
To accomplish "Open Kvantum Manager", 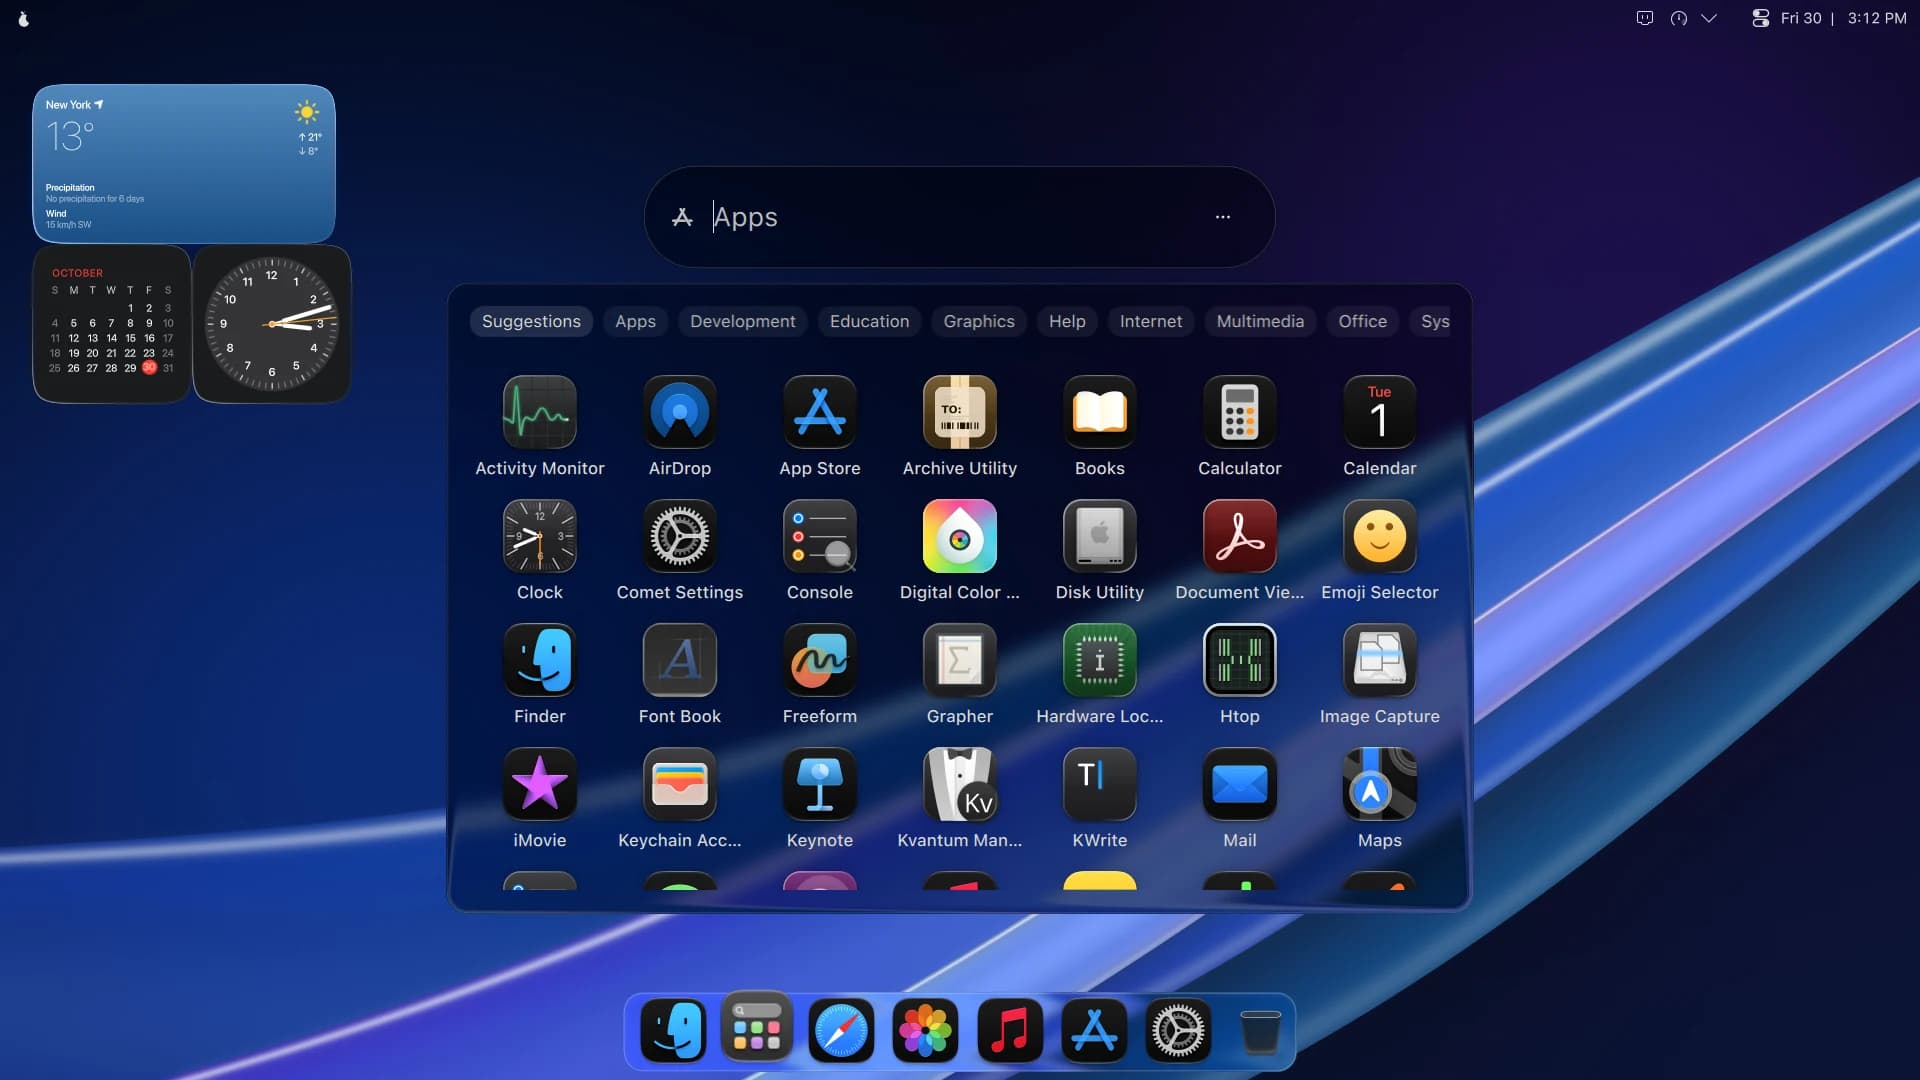I will tap(960, 784).
